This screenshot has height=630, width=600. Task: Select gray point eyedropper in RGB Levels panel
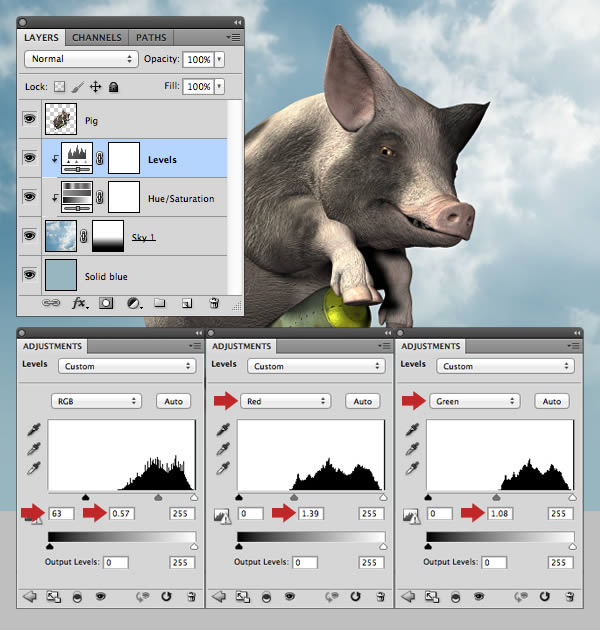click(34, 449)
